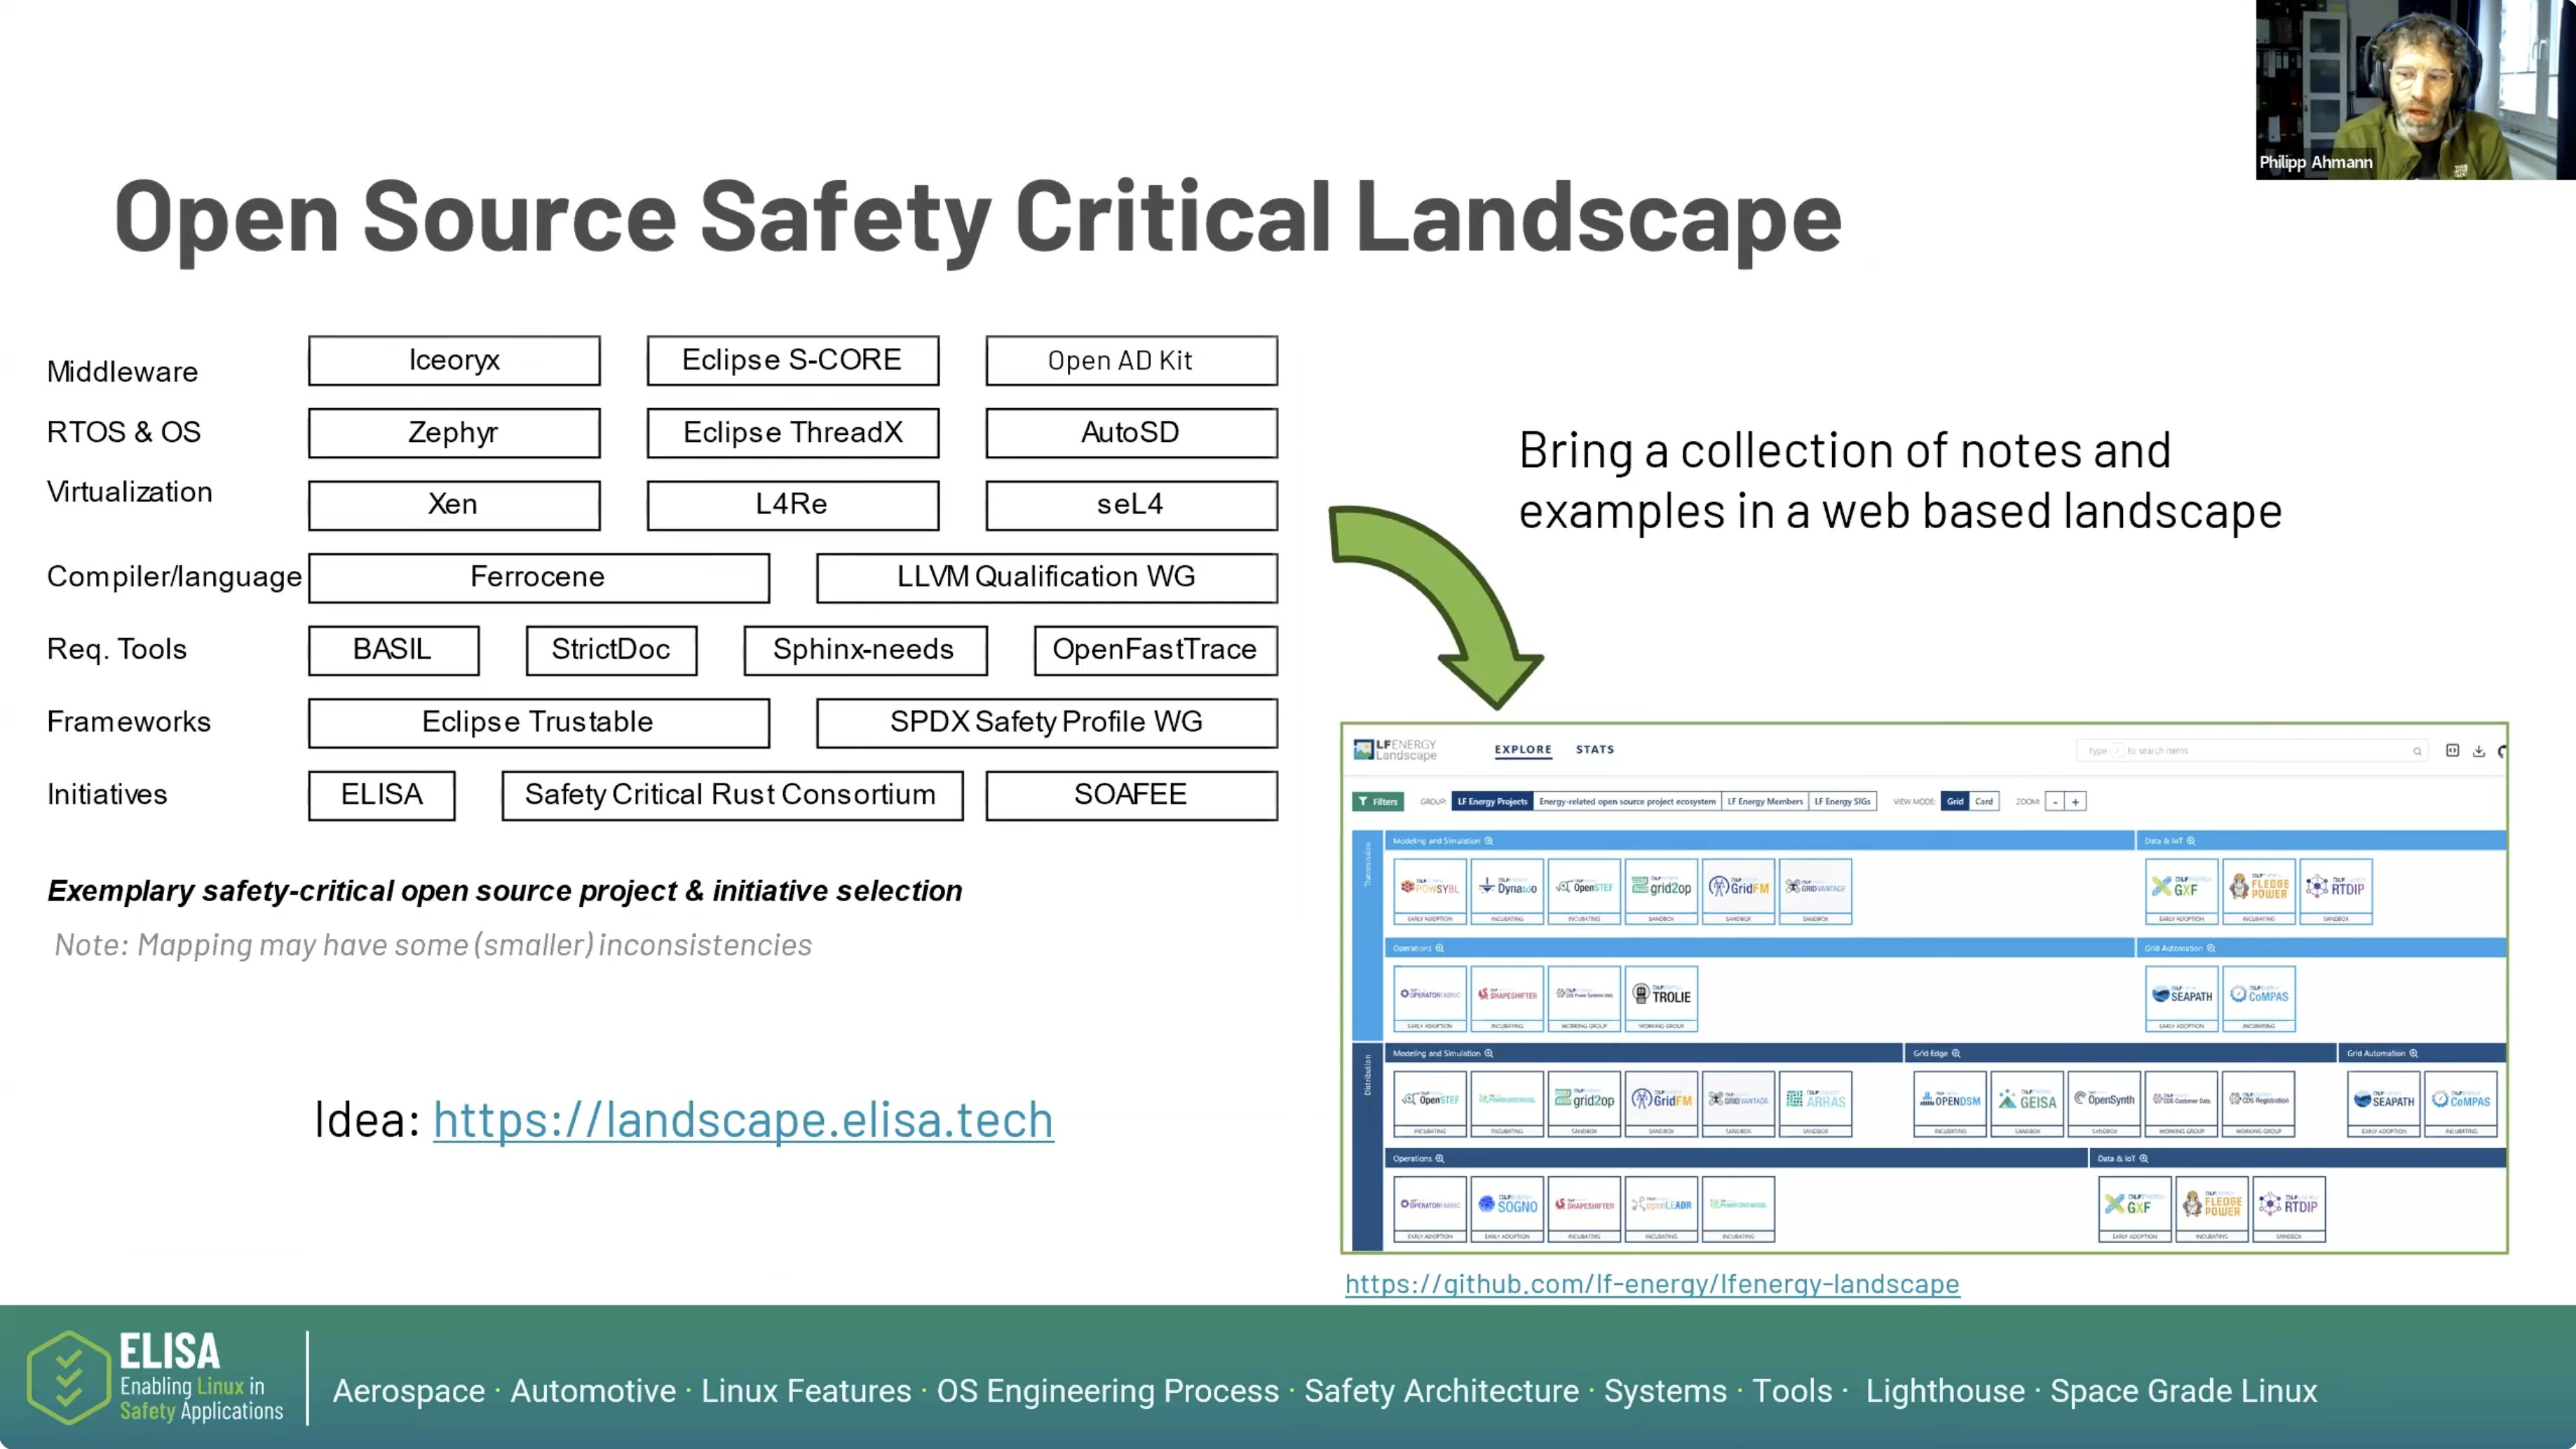Click the search magnifier icon
Image resolution: width=2576 pixels, height=1449 pixels.
pyautogui.click(x=2419, y=752)
